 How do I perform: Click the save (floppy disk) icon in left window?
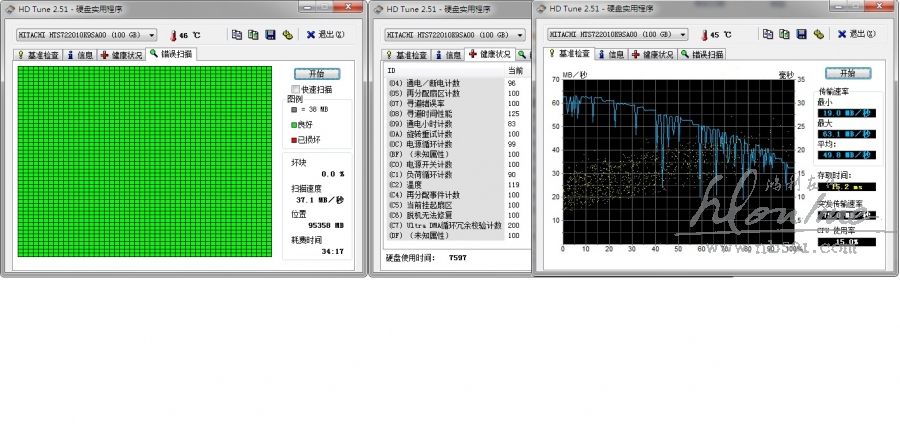pos(270,34)
